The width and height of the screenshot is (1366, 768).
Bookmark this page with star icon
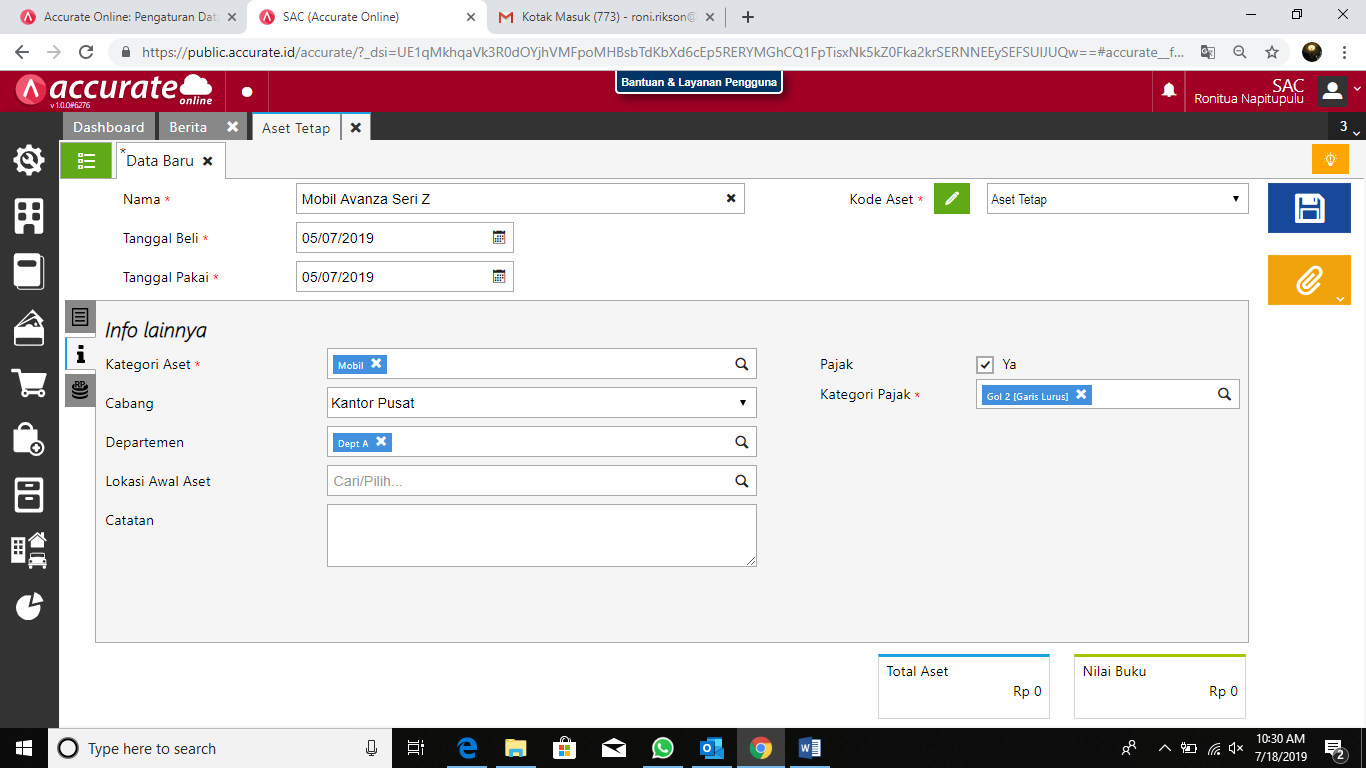pos(1271,52)
